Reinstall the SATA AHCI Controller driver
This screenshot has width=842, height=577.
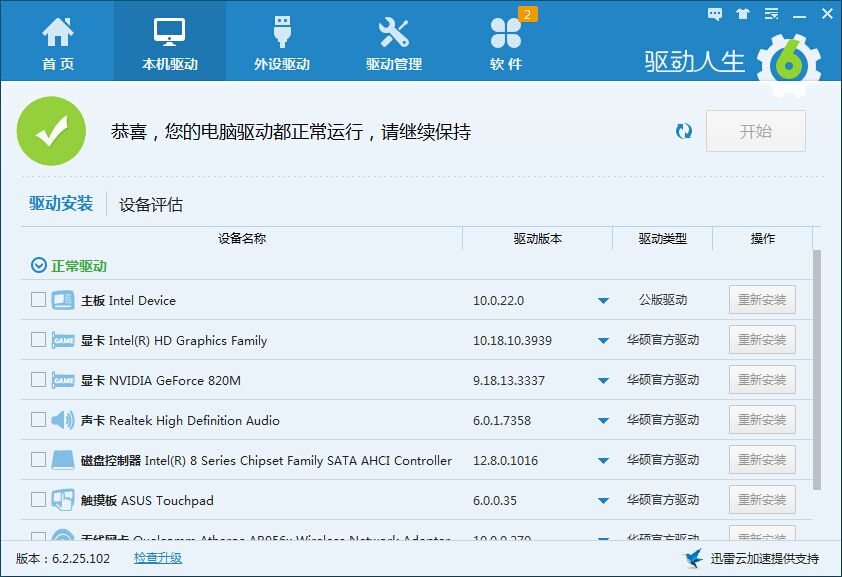point(762,460)
